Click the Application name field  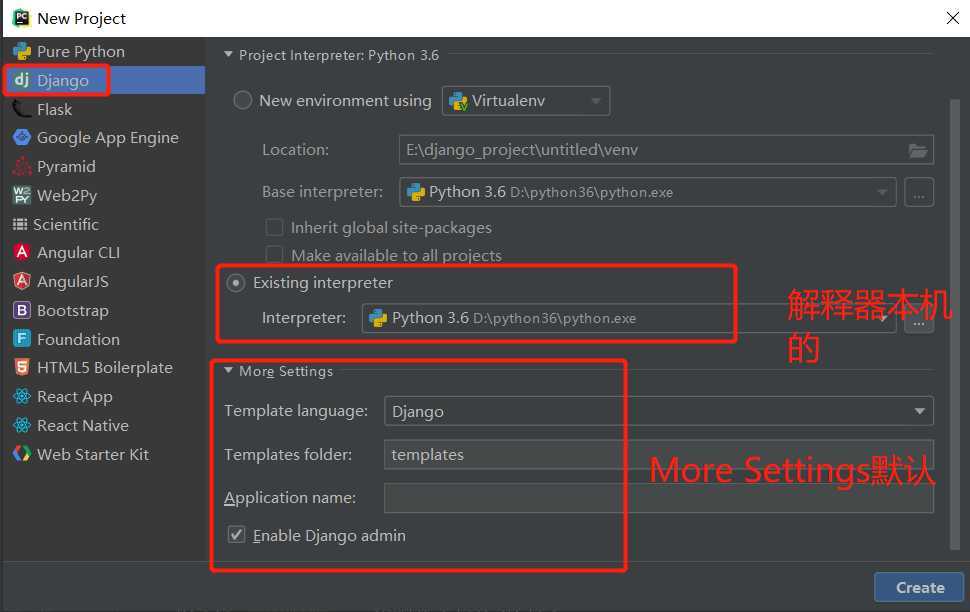(x=659, y=498)
